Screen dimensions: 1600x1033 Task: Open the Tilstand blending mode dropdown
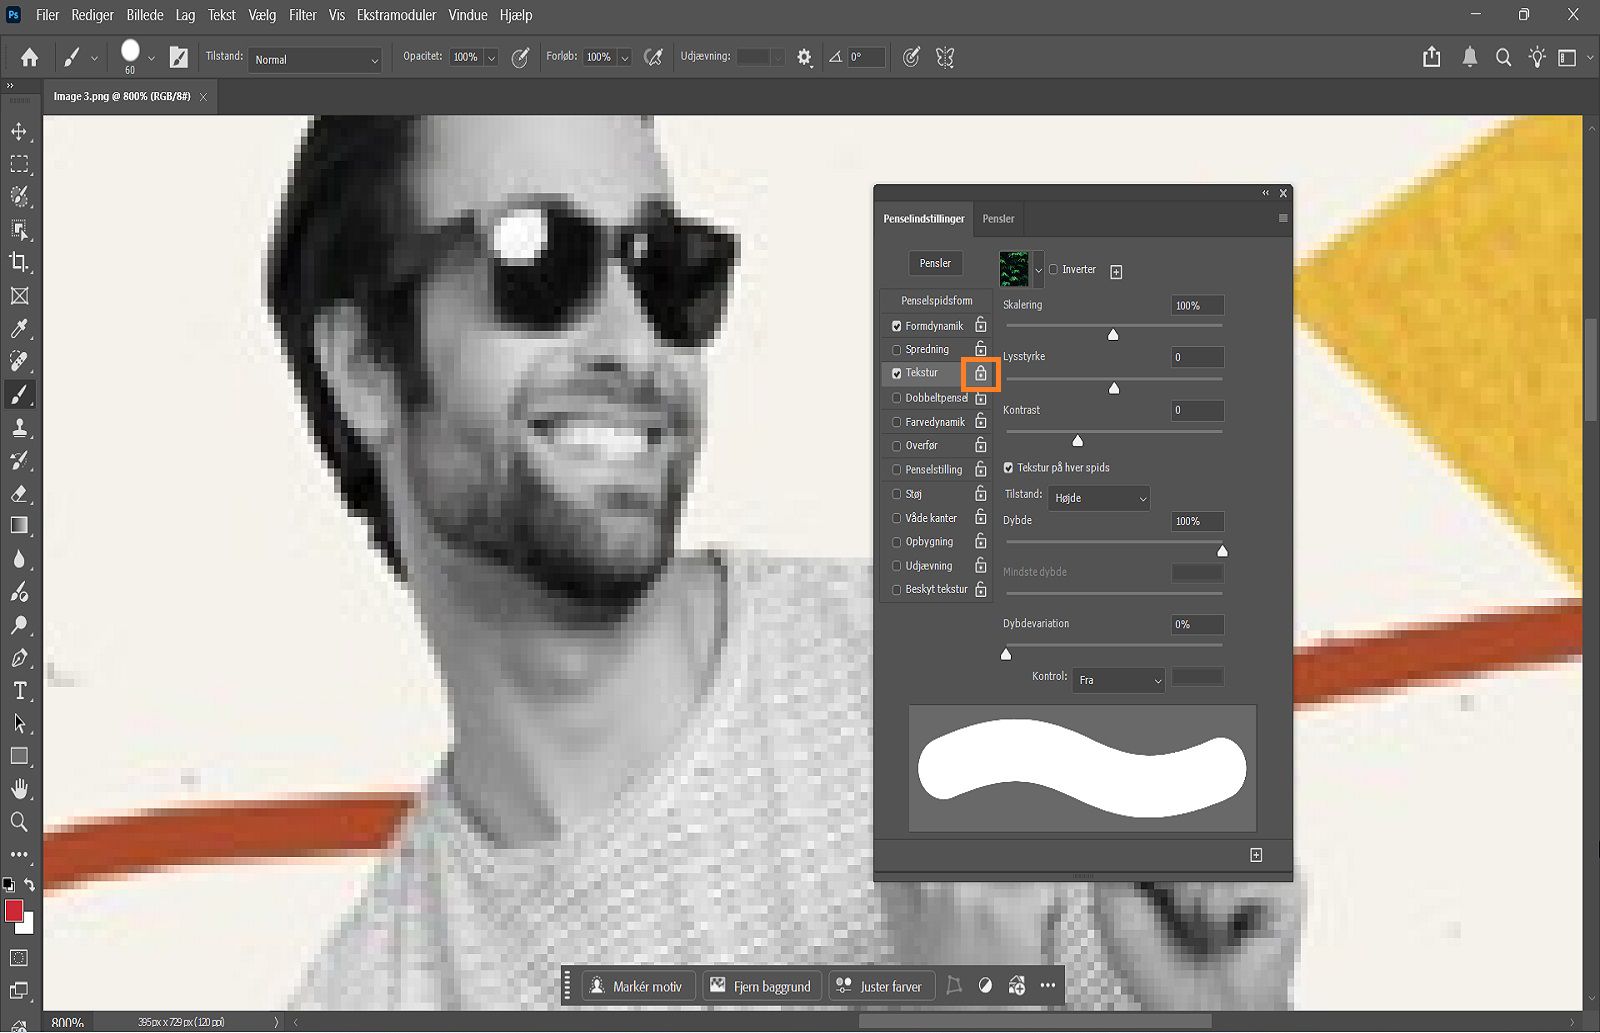coord(314,59)
